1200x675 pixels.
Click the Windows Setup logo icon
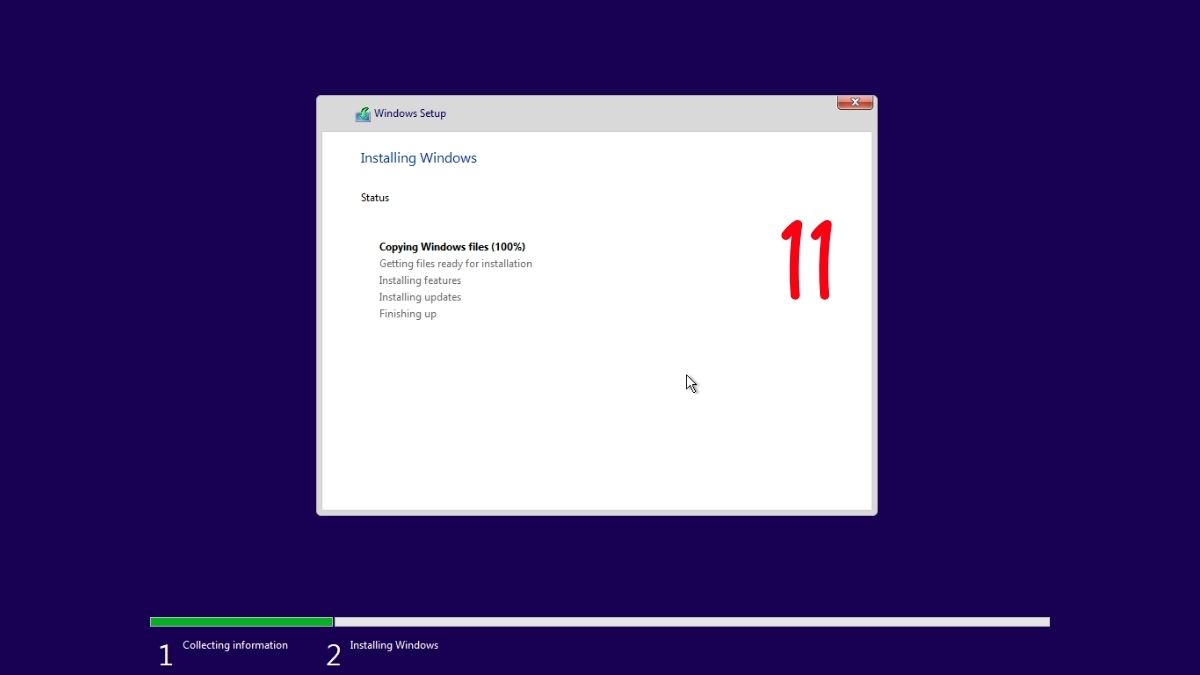click(362, 113)
